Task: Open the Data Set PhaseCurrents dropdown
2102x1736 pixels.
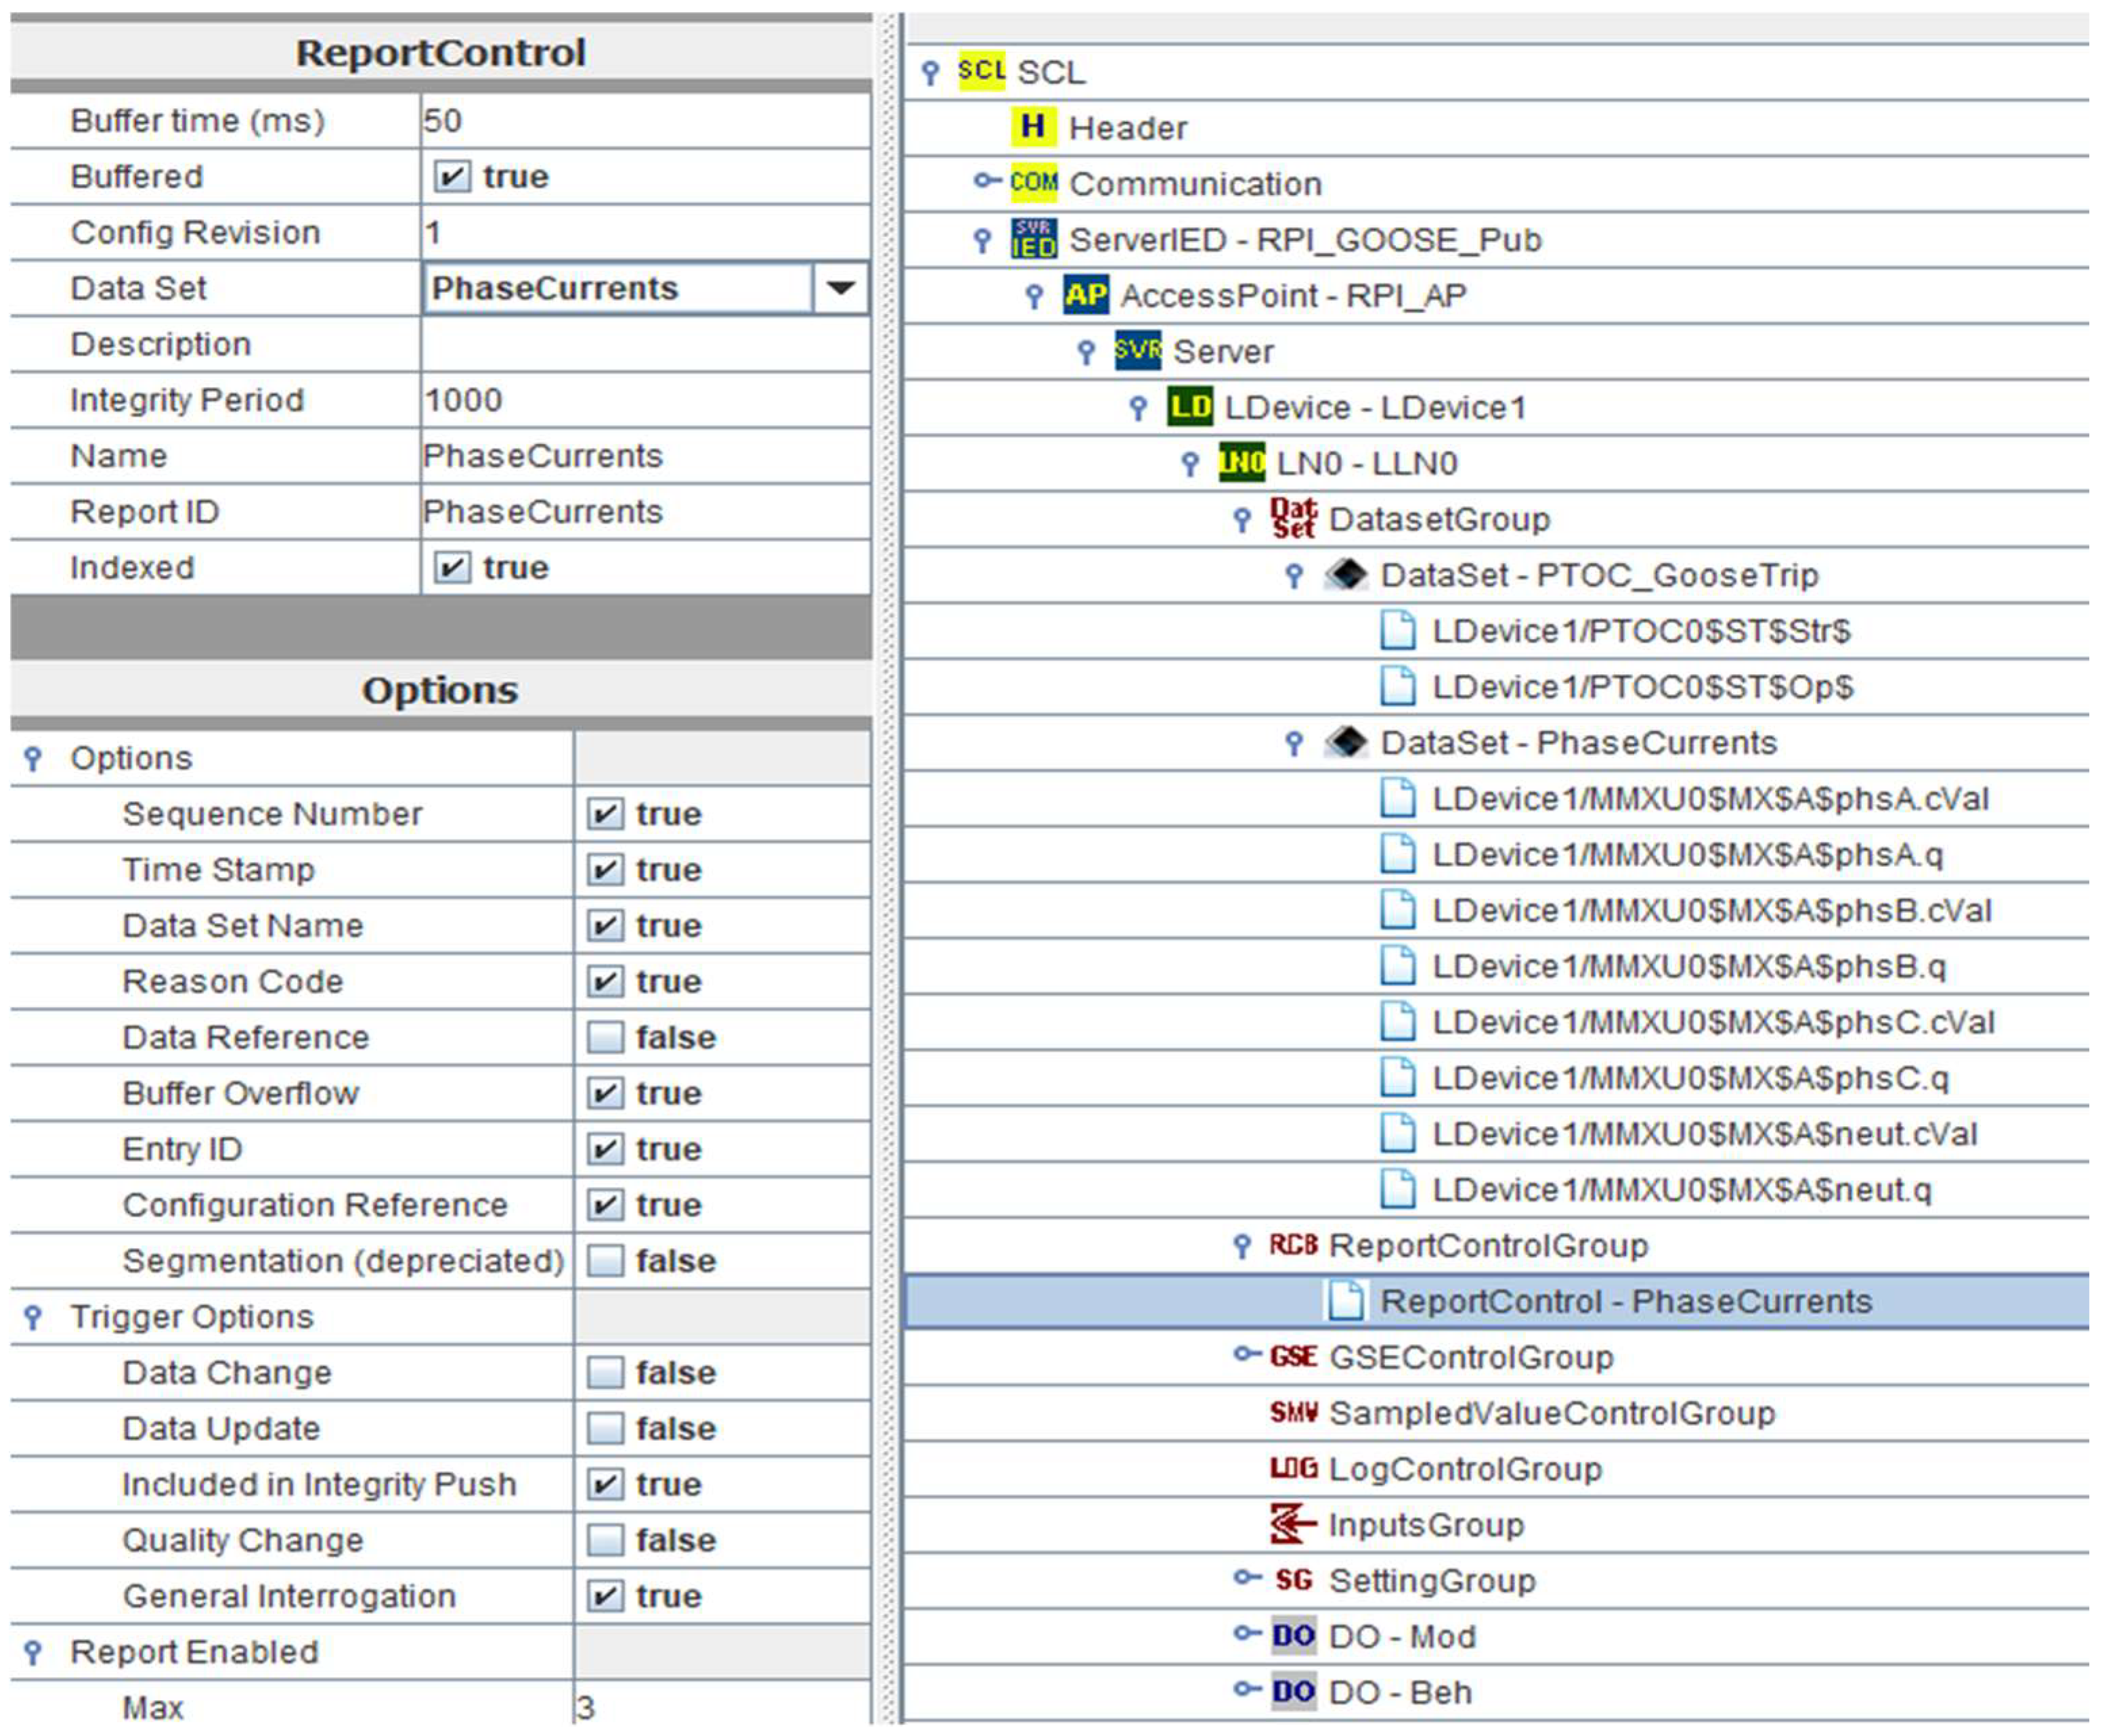Action: (x=840, y=288)
